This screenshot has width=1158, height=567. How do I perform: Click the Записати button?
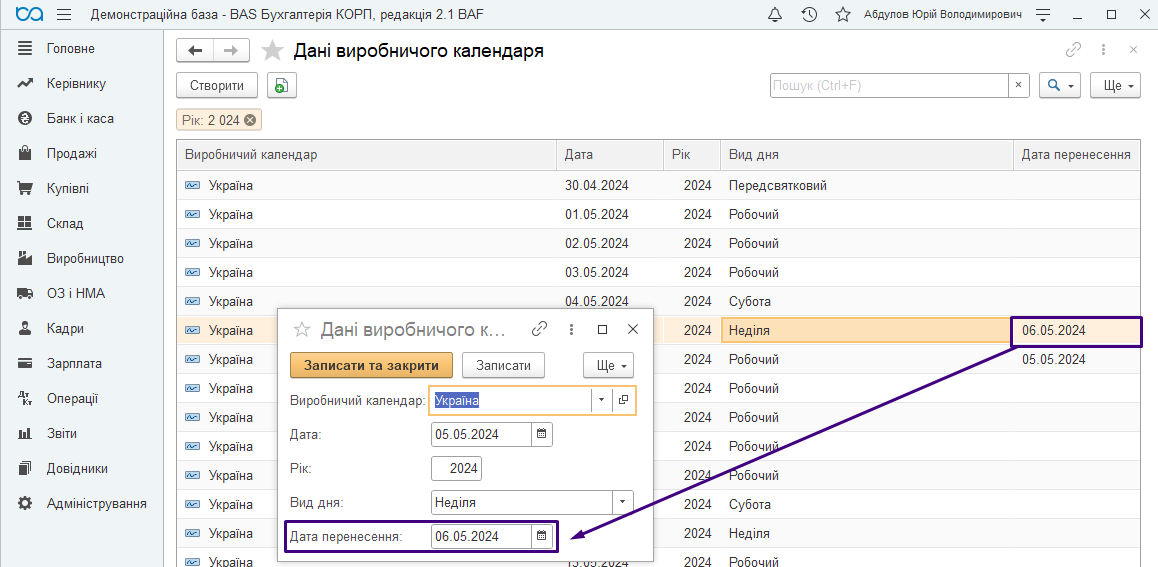(503, 365)
